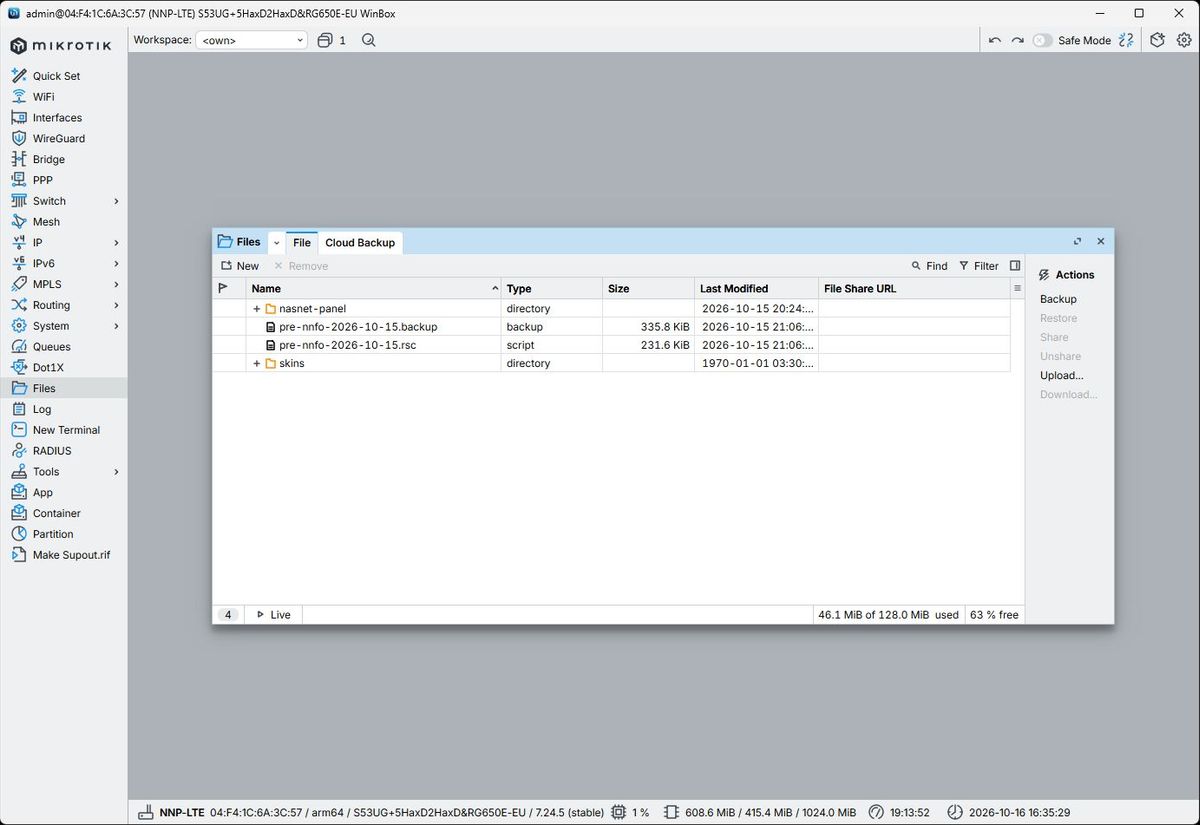Click the CPU 1 % status indicator

(629, 812)
